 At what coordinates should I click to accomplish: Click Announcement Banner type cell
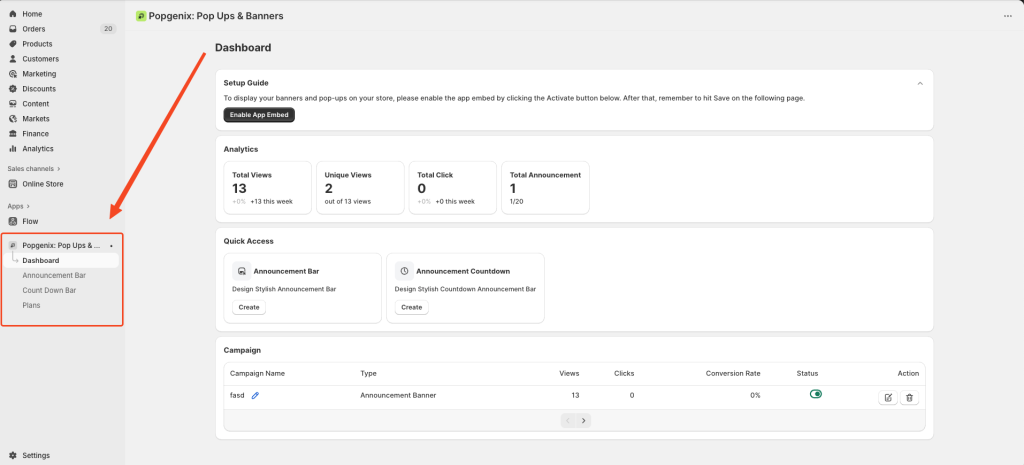398,395
